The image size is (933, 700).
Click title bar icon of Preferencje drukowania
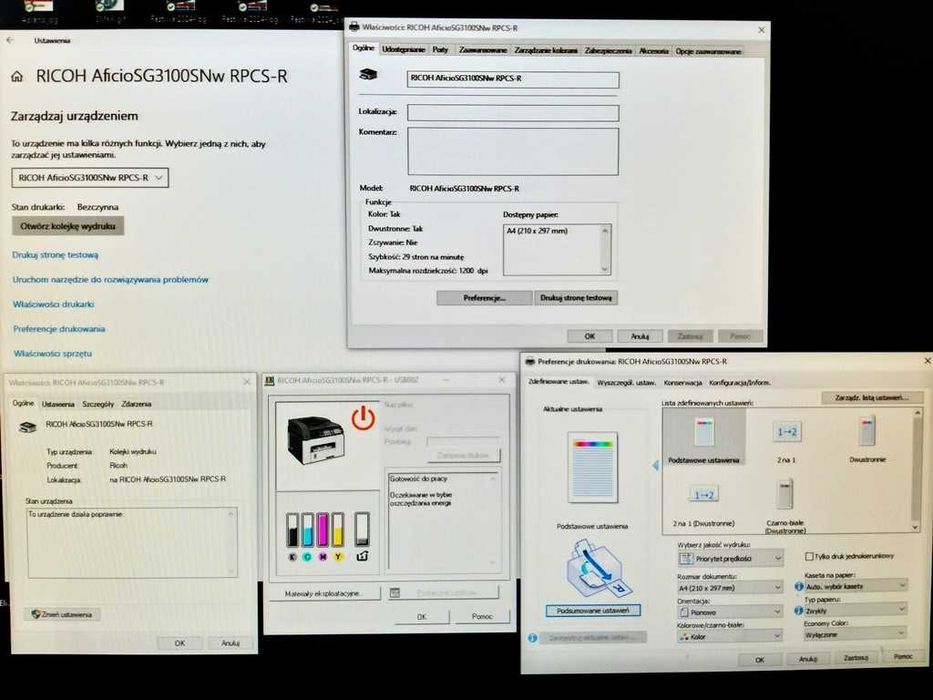tap(530, 361)
